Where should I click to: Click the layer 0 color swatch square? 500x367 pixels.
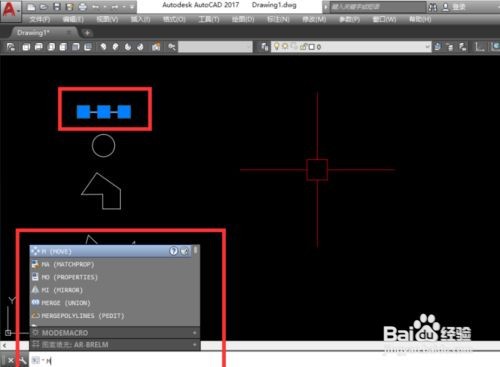(x=312, y=47)
